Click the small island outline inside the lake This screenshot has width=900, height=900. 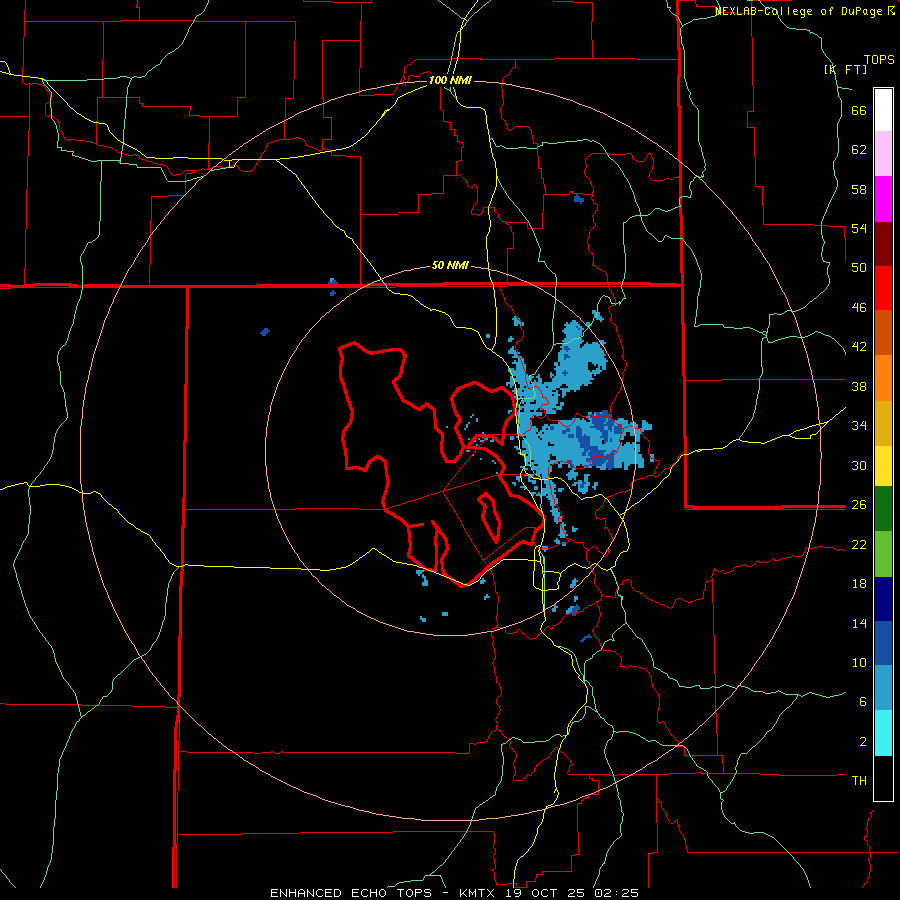[x=490, y=518]
